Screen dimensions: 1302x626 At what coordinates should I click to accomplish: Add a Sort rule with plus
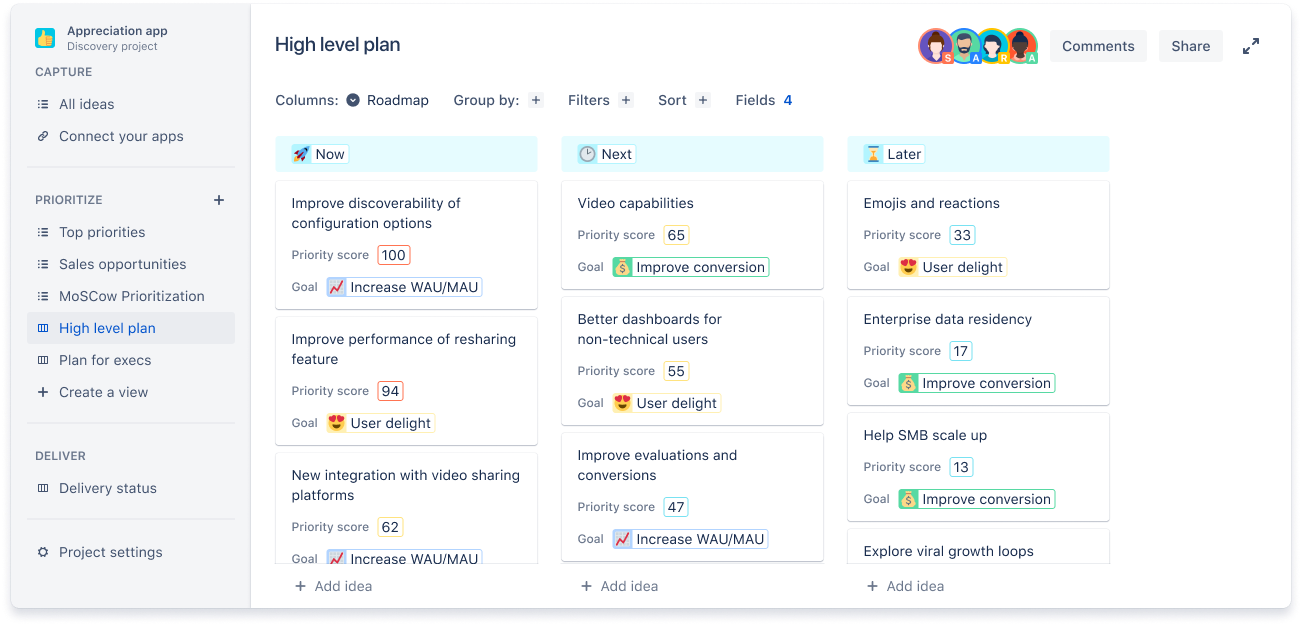point(703,100)
